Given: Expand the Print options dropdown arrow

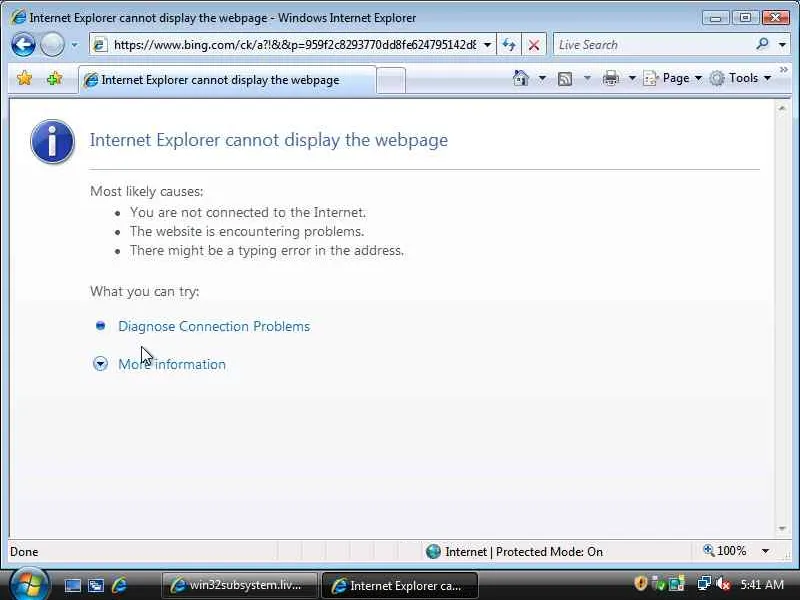Looking at the screenshot, I should (632, 78).
